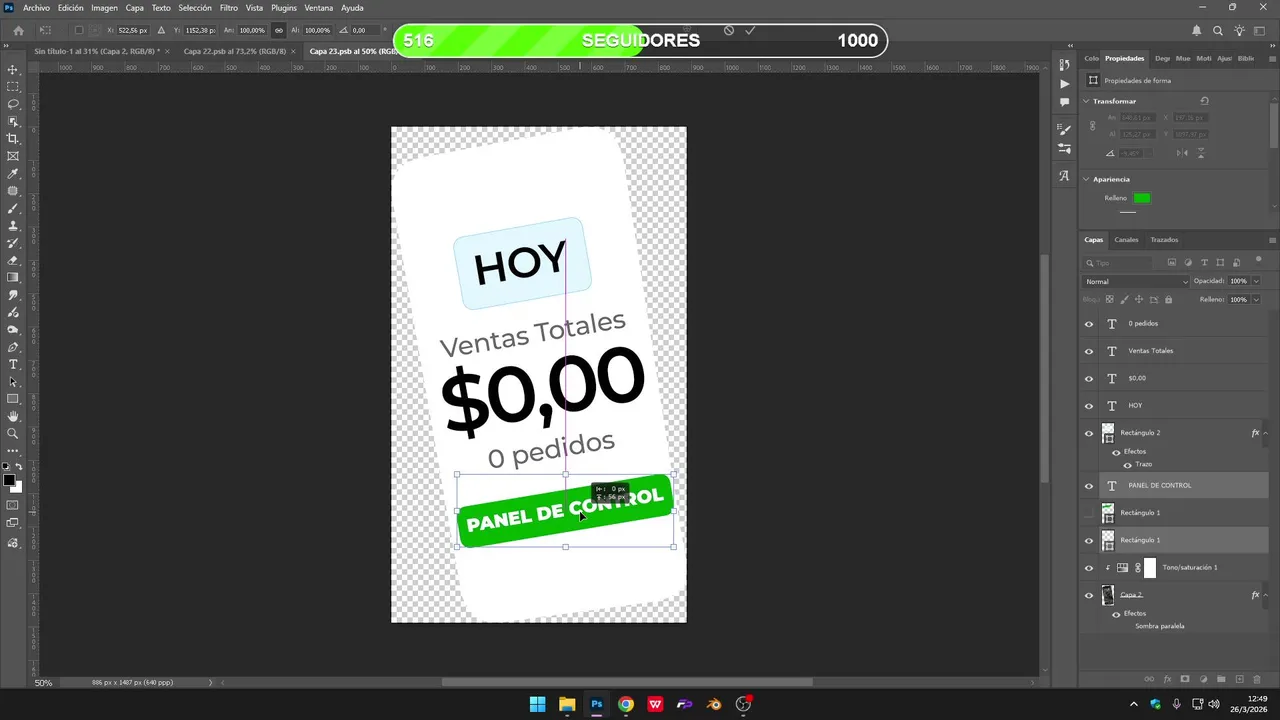Select the Zoom magnifier tool

tap(13, 434)
